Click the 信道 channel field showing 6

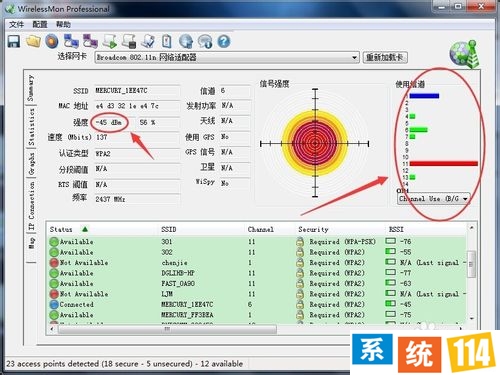(235, 91)
